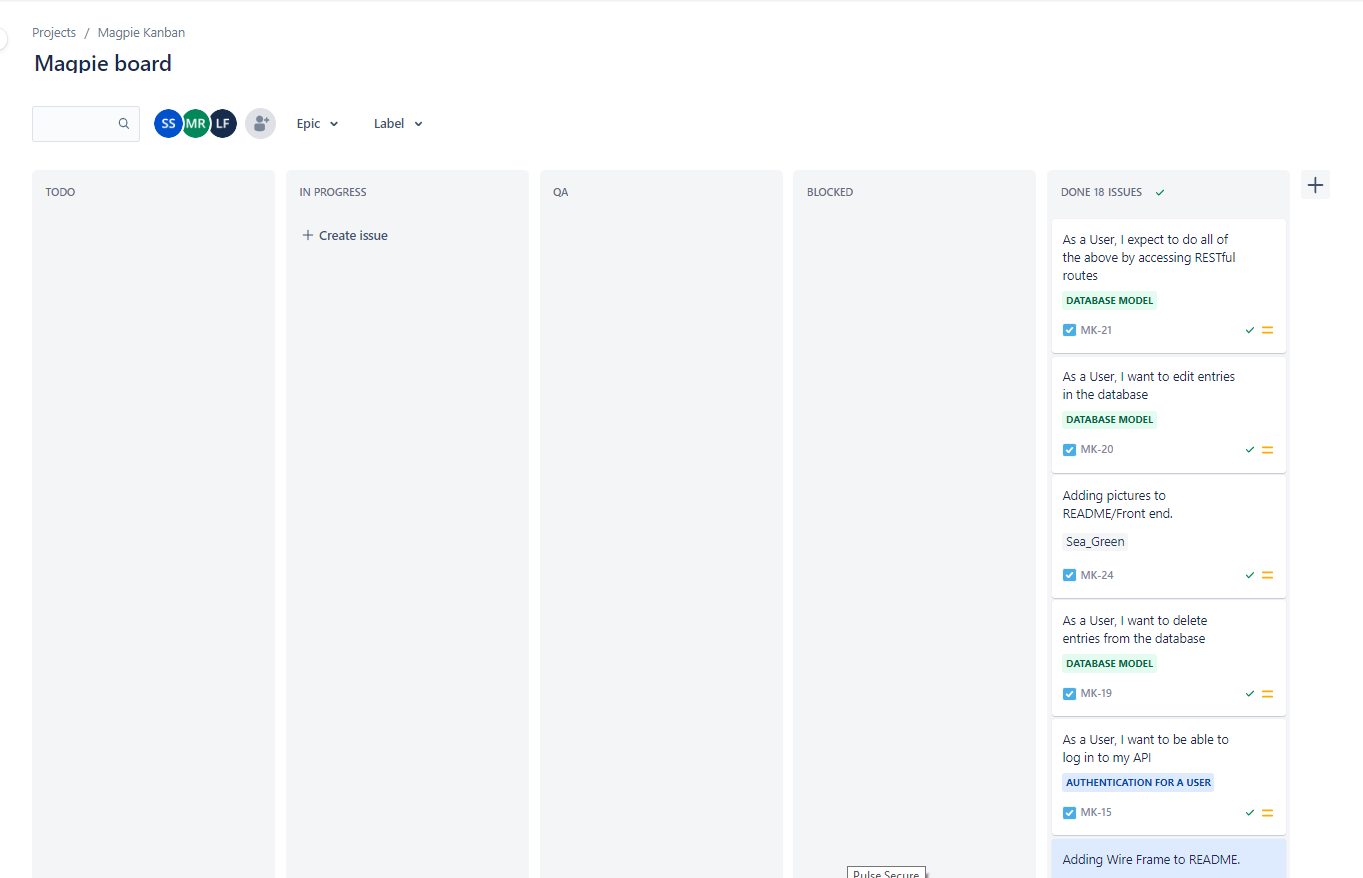The height and width of the screenshot is (878, 1363).
Task: Click the SS avatar
Action: click(x=167, y=123)
